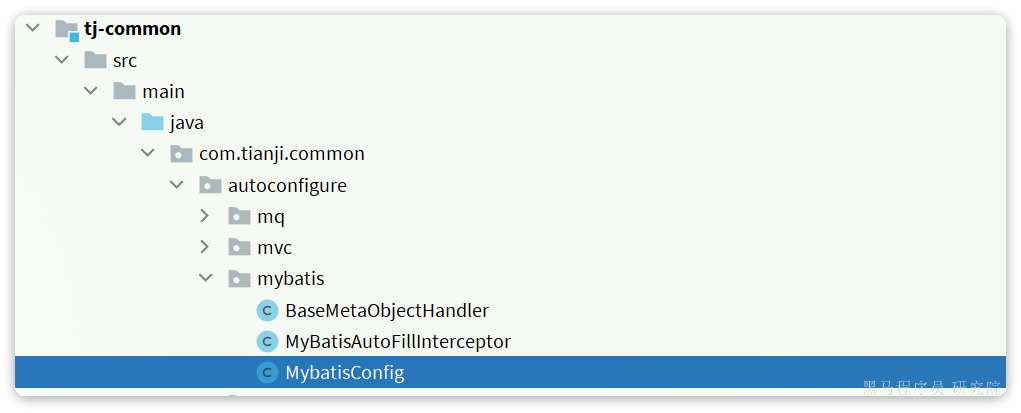Expand the mq package node
The image size is (1021, 413).
point(204,216)
